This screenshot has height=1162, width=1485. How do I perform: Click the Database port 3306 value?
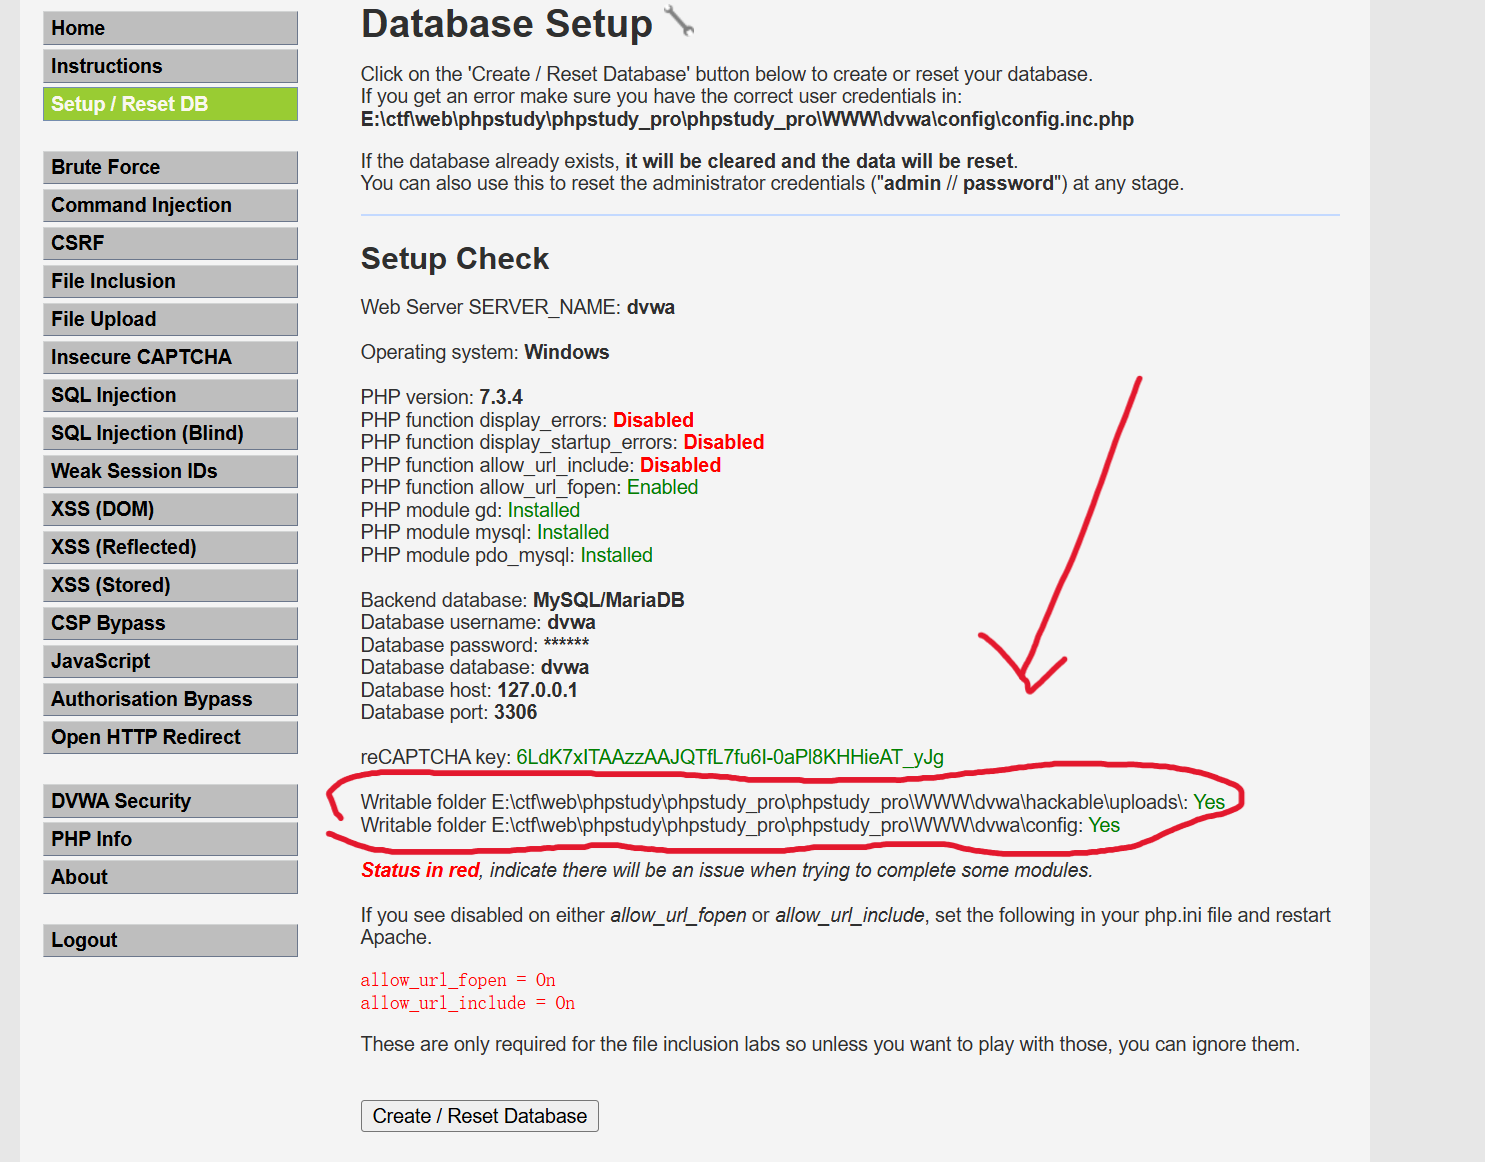point(515,712)
